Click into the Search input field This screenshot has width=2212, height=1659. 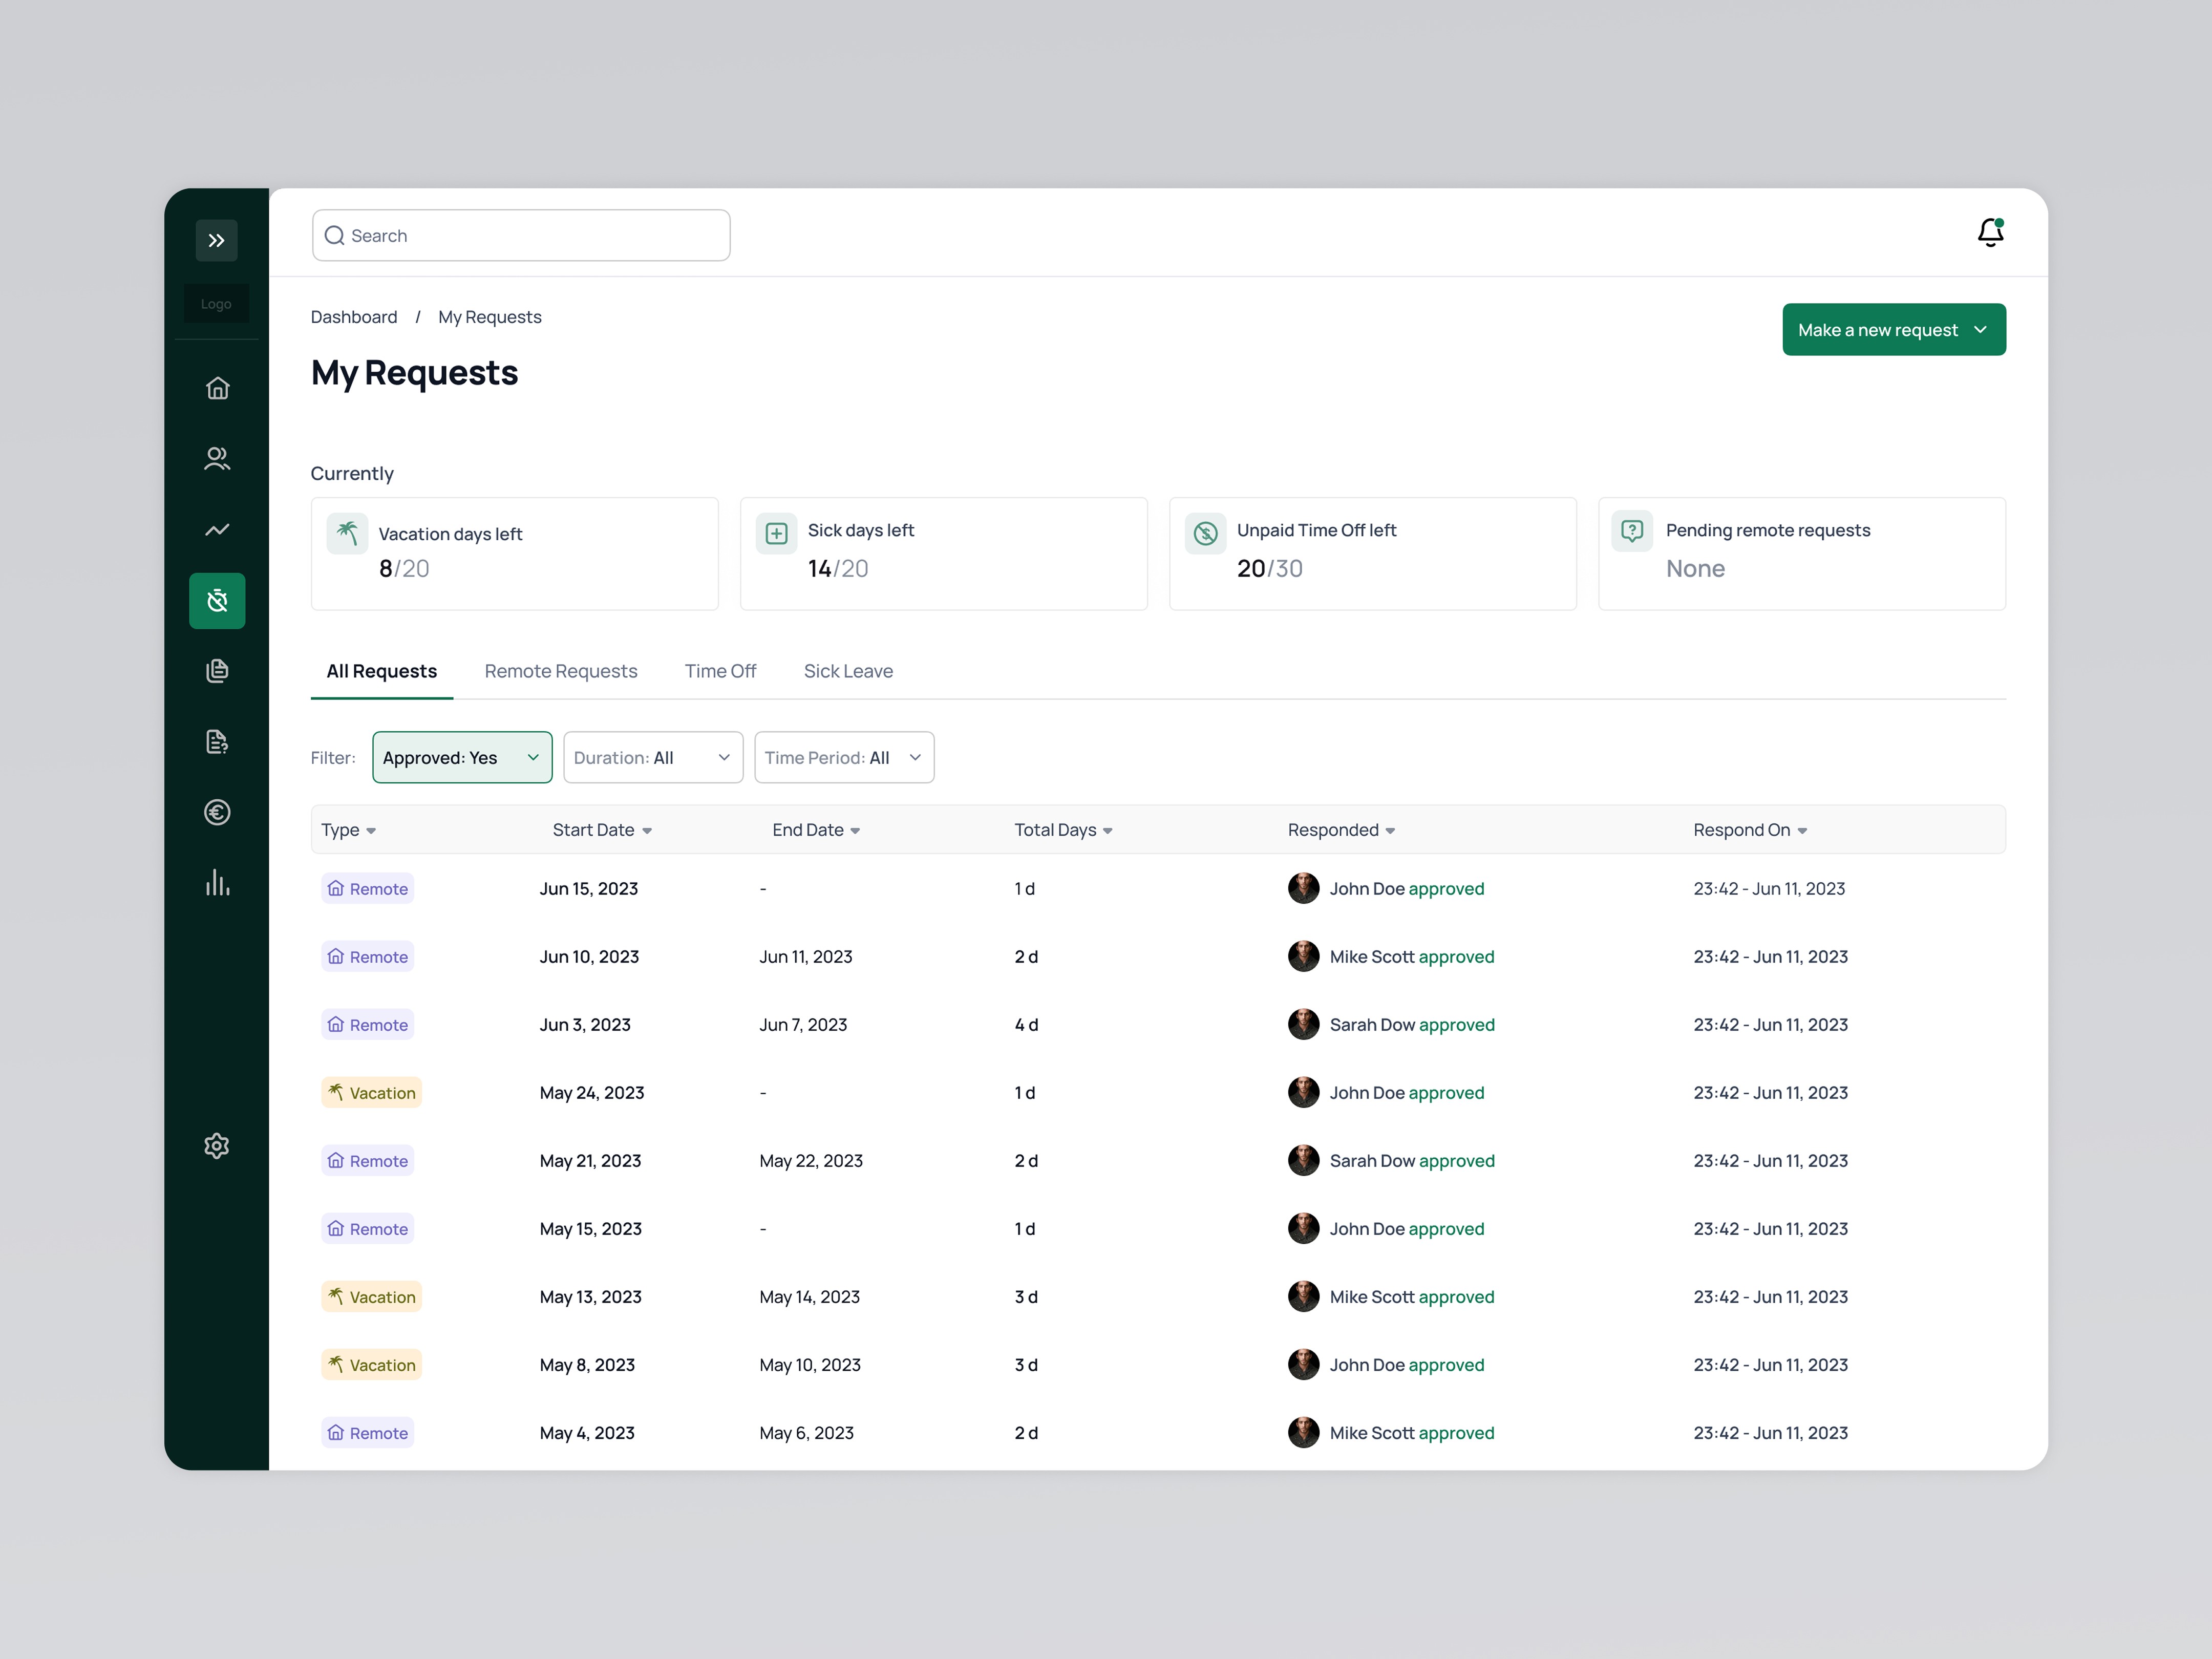click(521, 236)
